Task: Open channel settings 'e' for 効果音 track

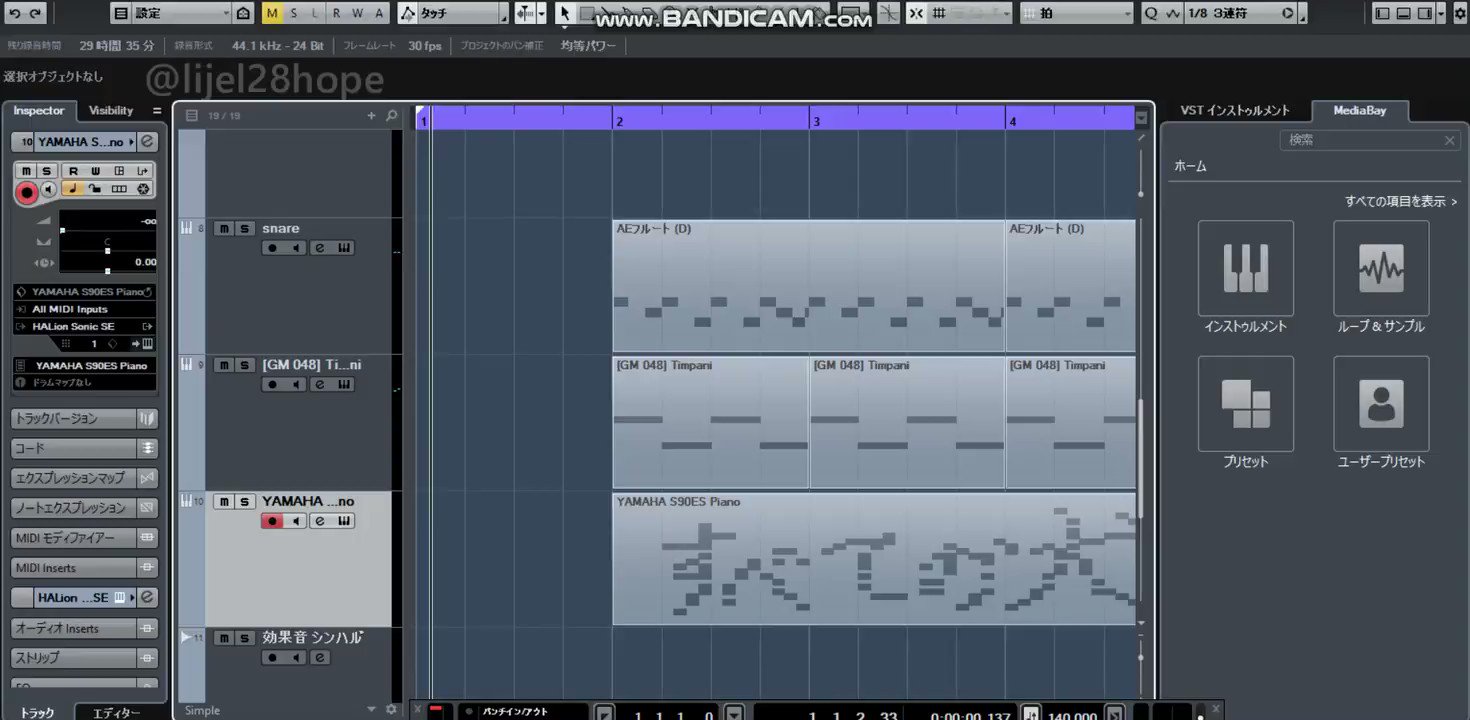Action: [x=320, y=657]
